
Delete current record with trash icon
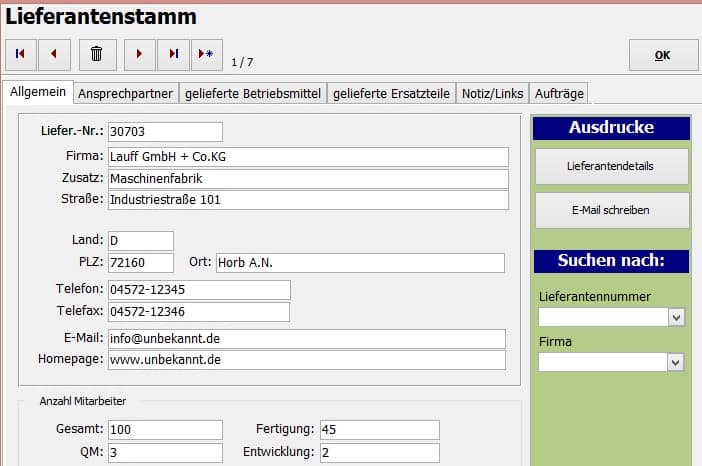tap(97, 54)
